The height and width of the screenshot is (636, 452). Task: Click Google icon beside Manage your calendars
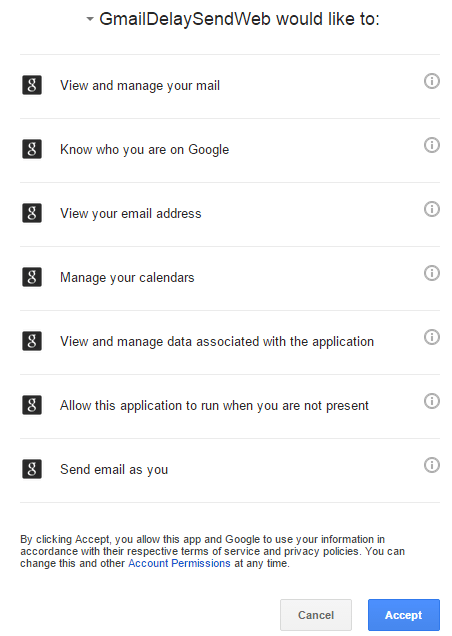pyautogui.click(x=32, y=277)
